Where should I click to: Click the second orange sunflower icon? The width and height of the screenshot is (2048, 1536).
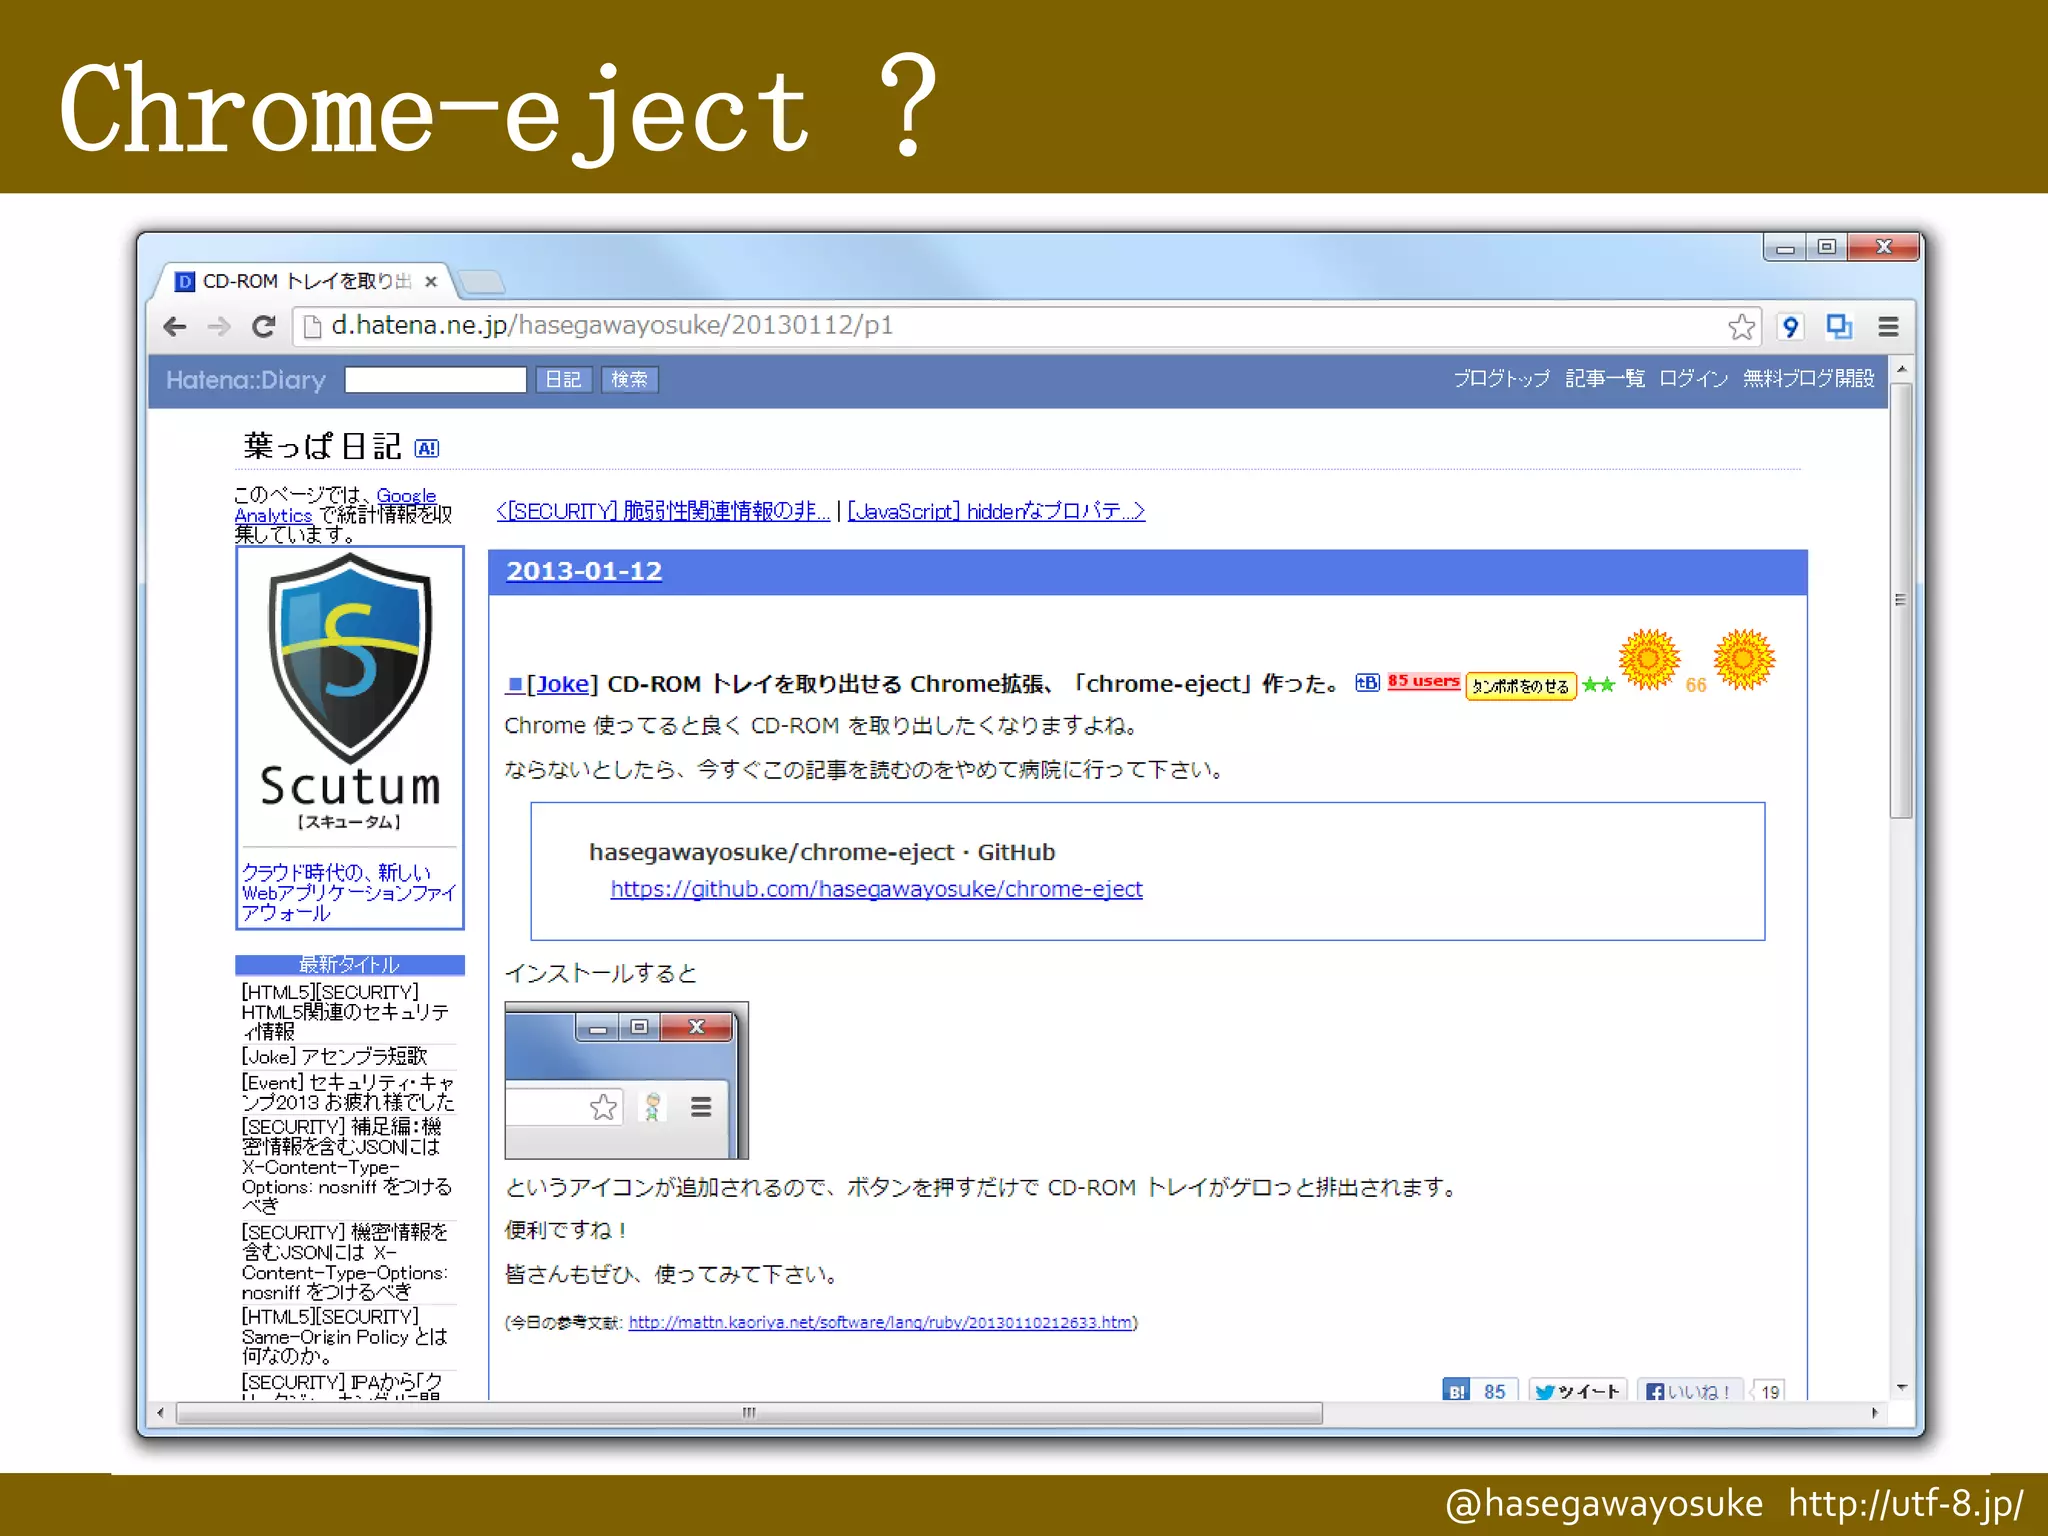point(1743,659)
